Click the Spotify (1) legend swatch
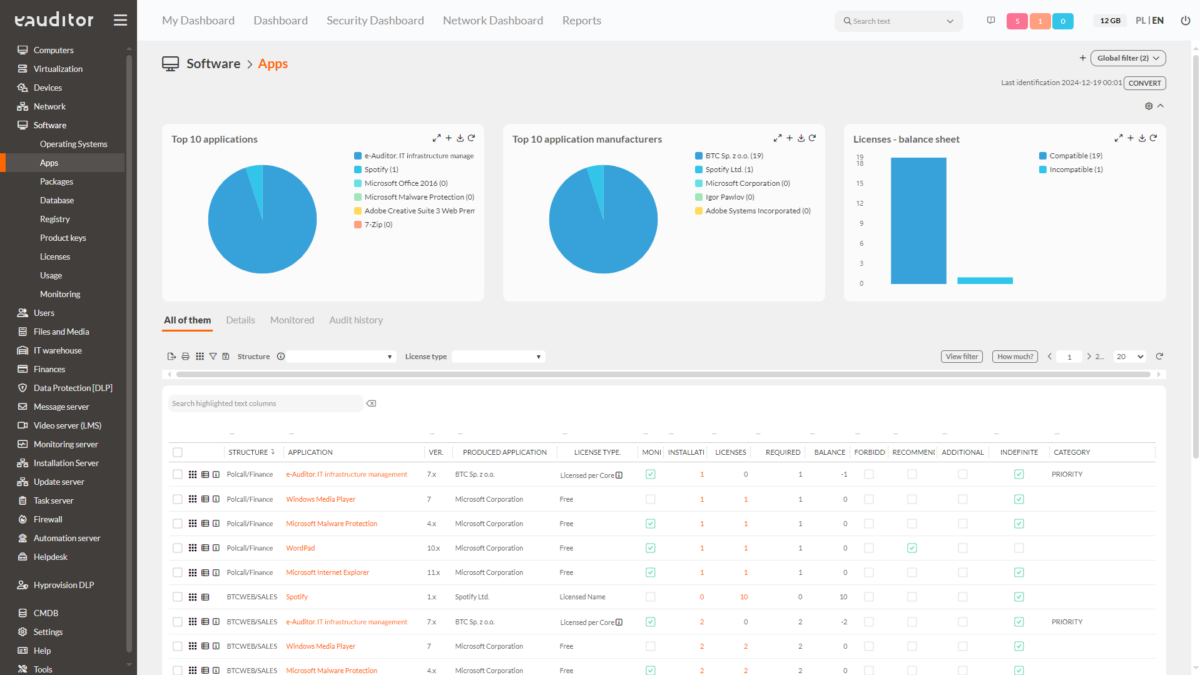The image size is (1200, 675). (357, 170)
